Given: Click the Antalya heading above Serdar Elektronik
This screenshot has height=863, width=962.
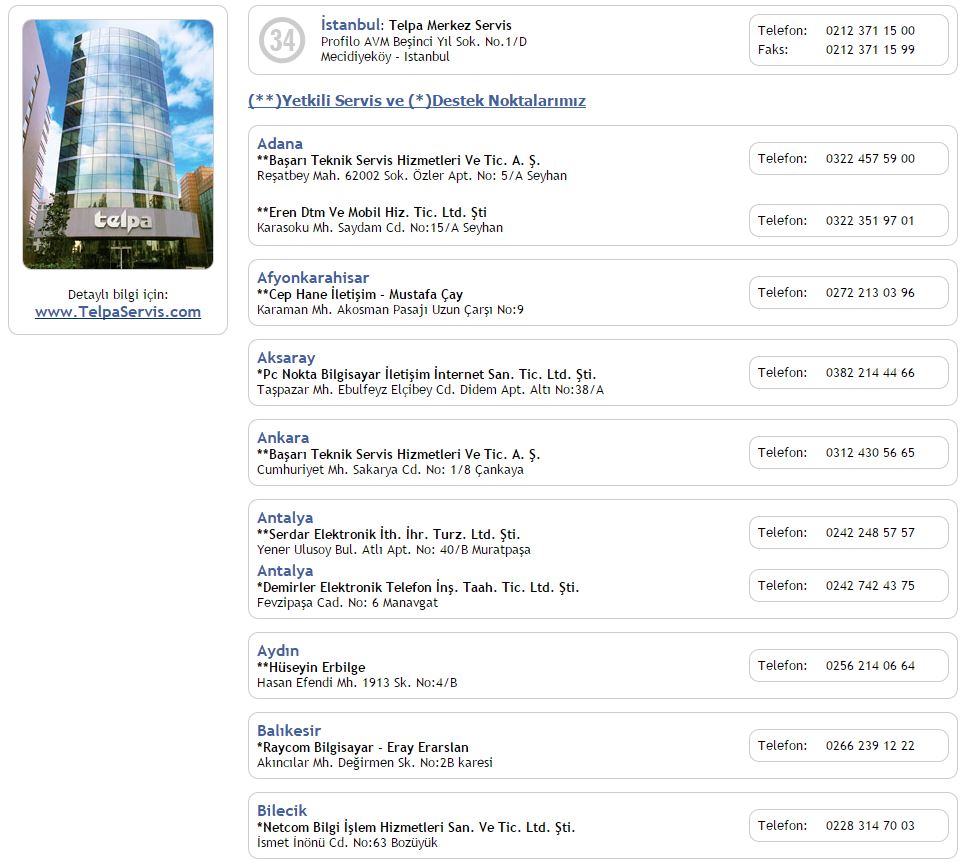Looking at the screenshot, I should [x=285, y=517].
